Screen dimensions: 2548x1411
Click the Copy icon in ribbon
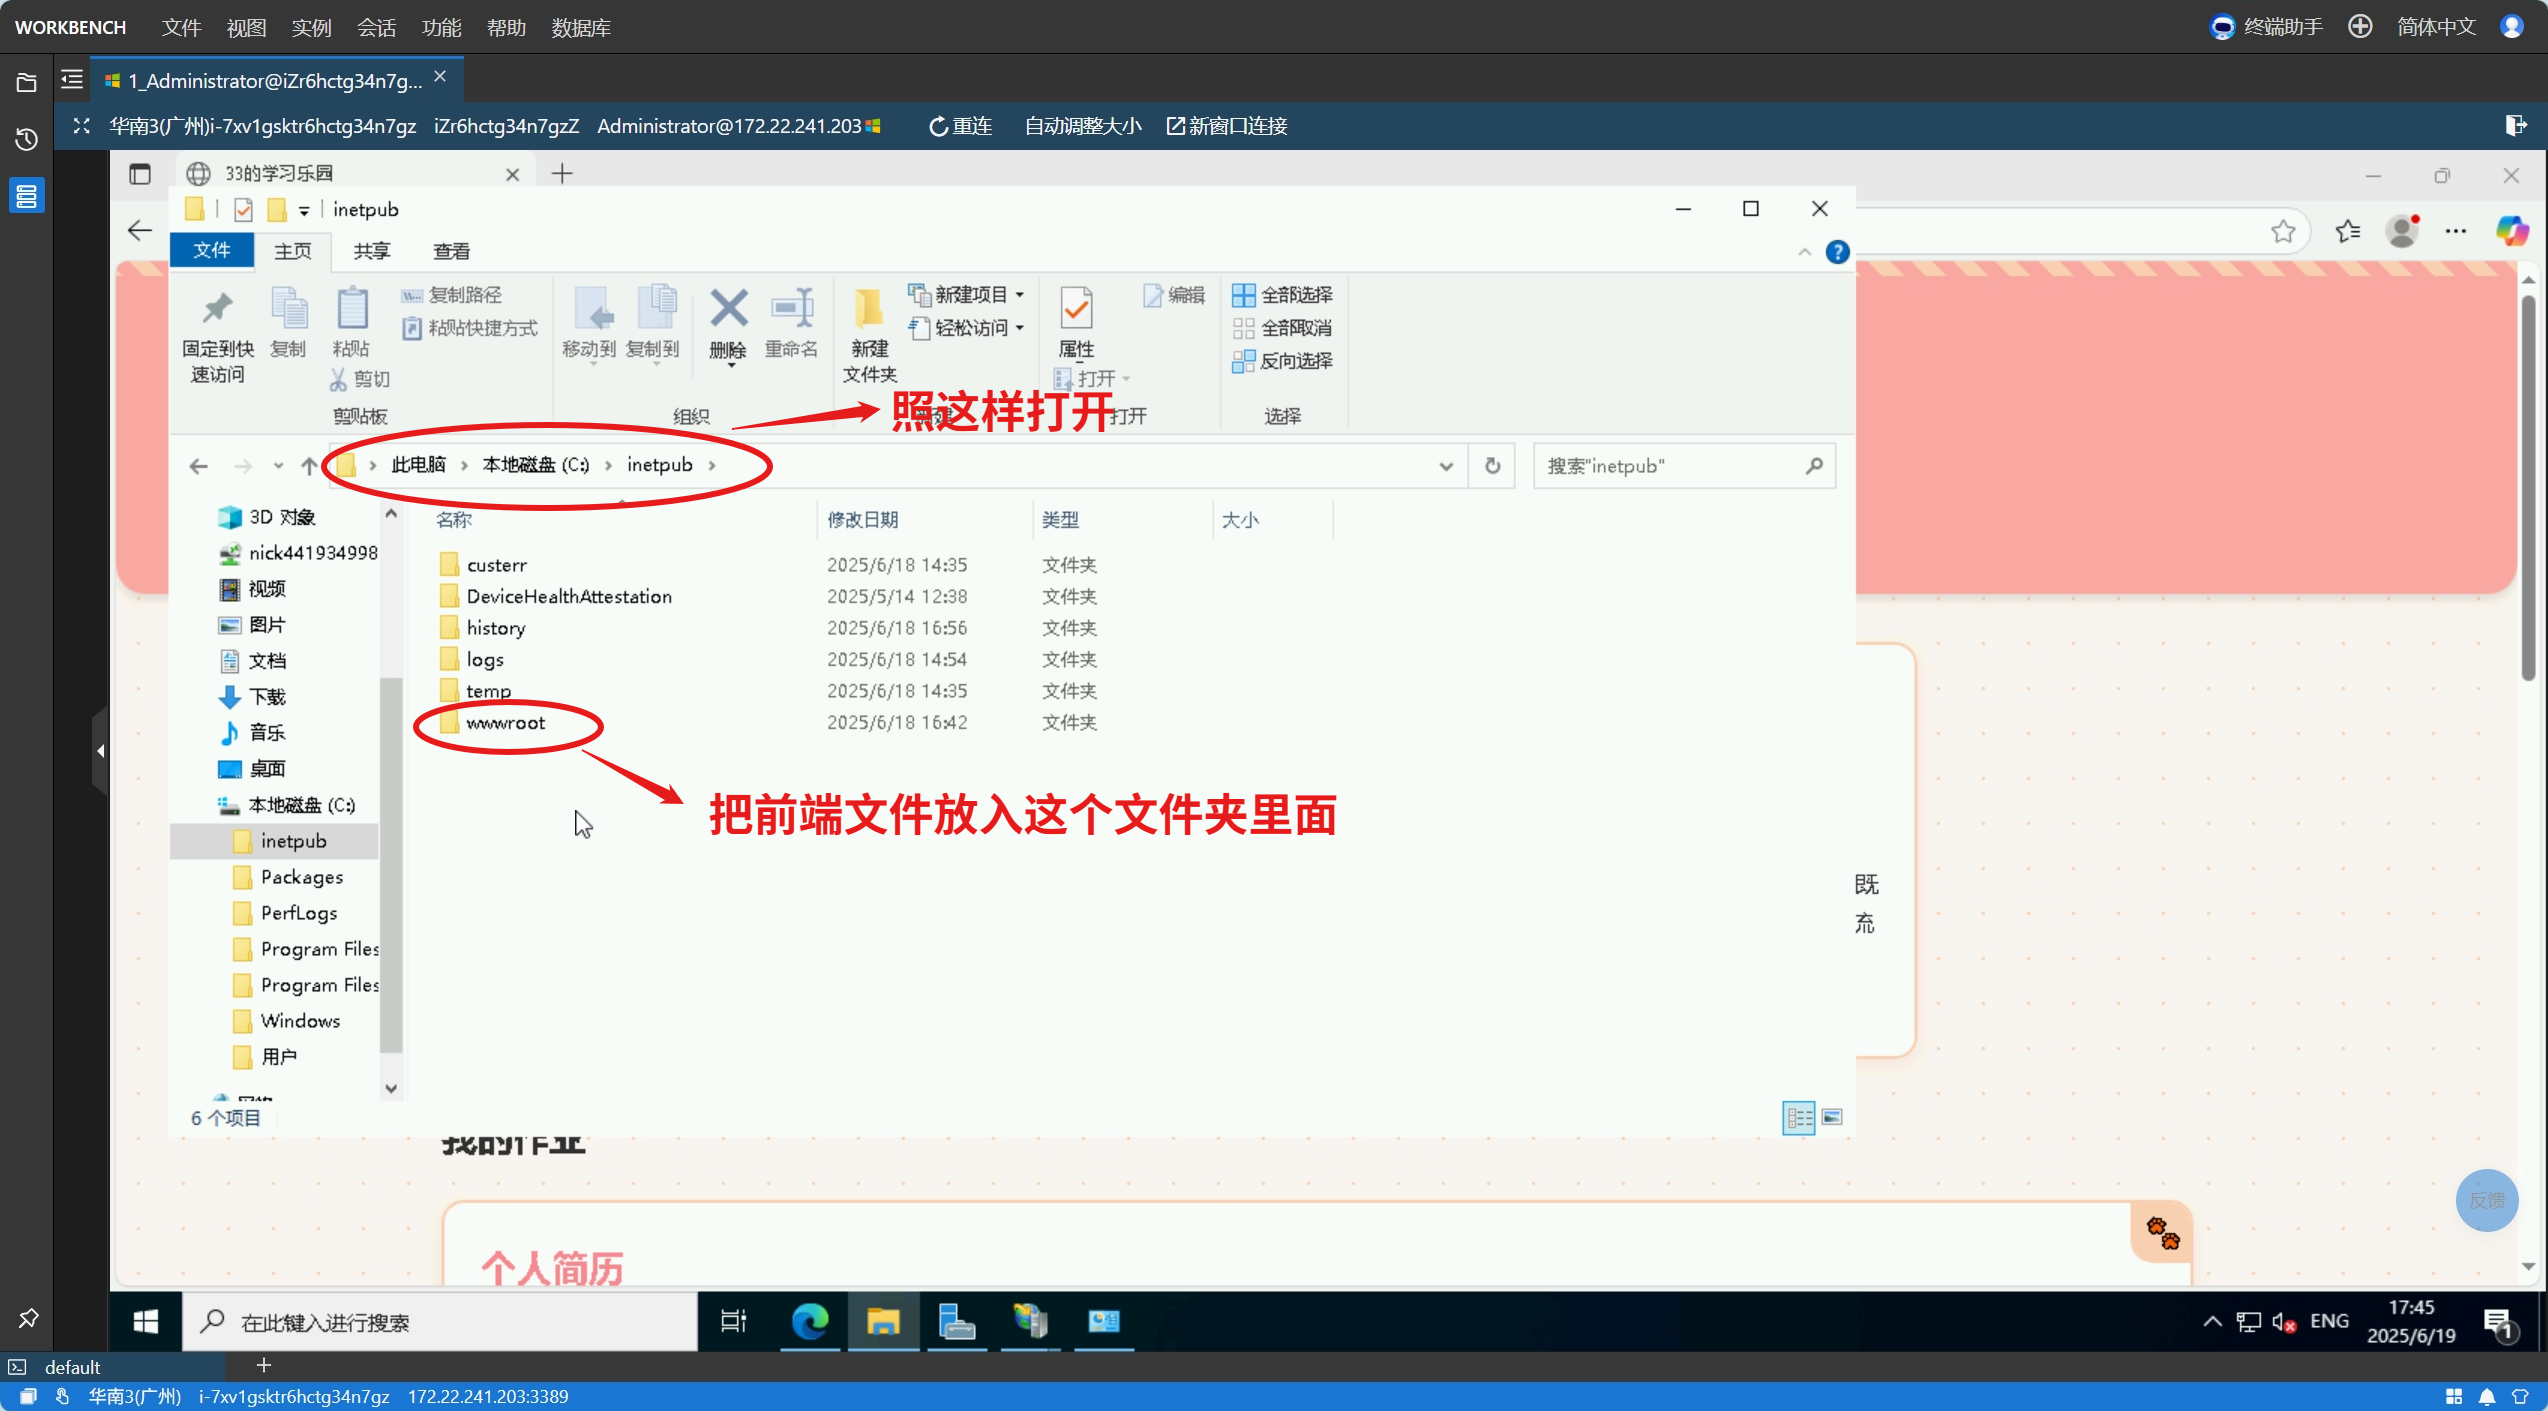point(289,309)
